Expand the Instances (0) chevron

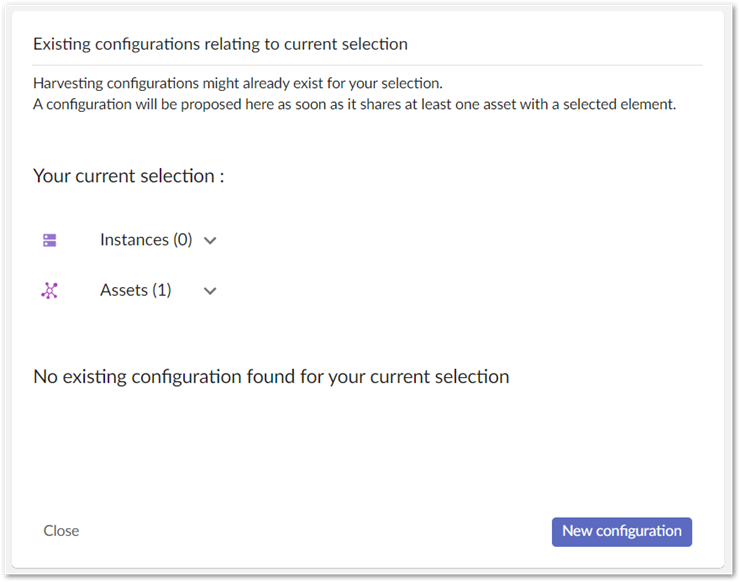click(210, 241)
